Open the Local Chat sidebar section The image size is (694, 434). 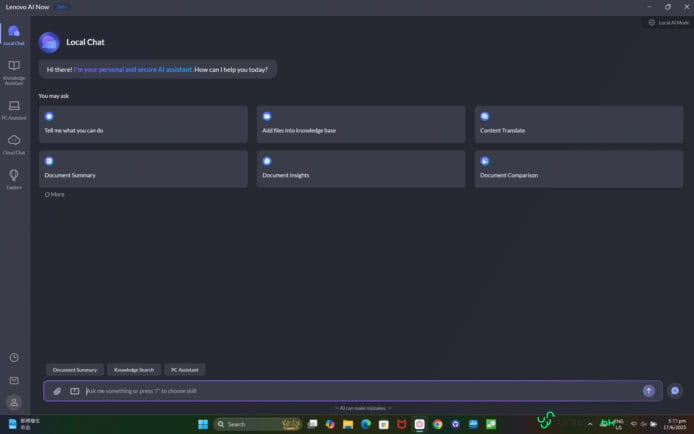[14, 35]
